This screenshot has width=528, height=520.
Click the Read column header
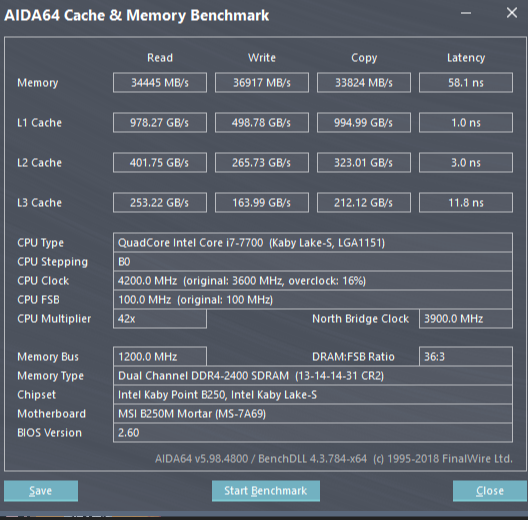(x=160, y=58)
